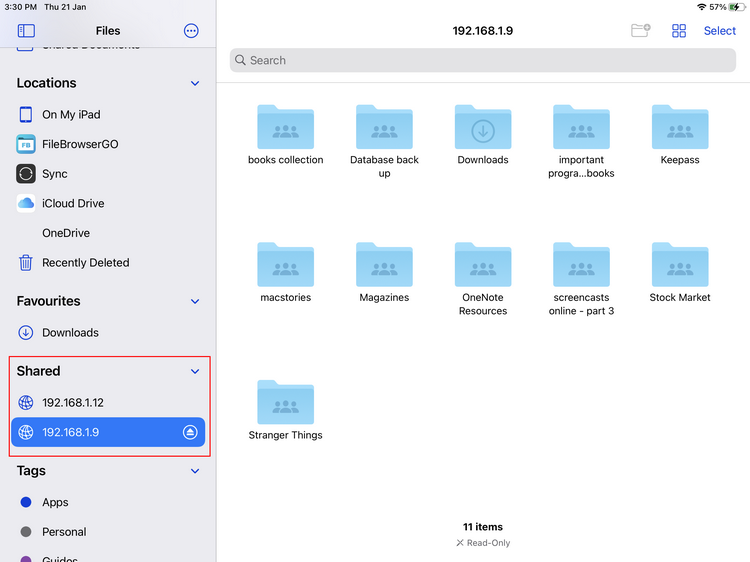This screenshot has width=750, height=562.
Task: Open the OneNote Resources folder
Action: tap(483, 279)
